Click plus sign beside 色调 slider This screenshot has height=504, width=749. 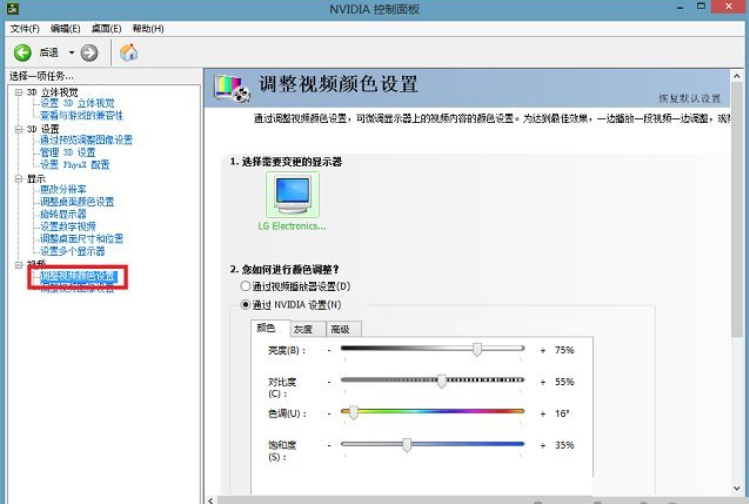[x=543, y=414]
